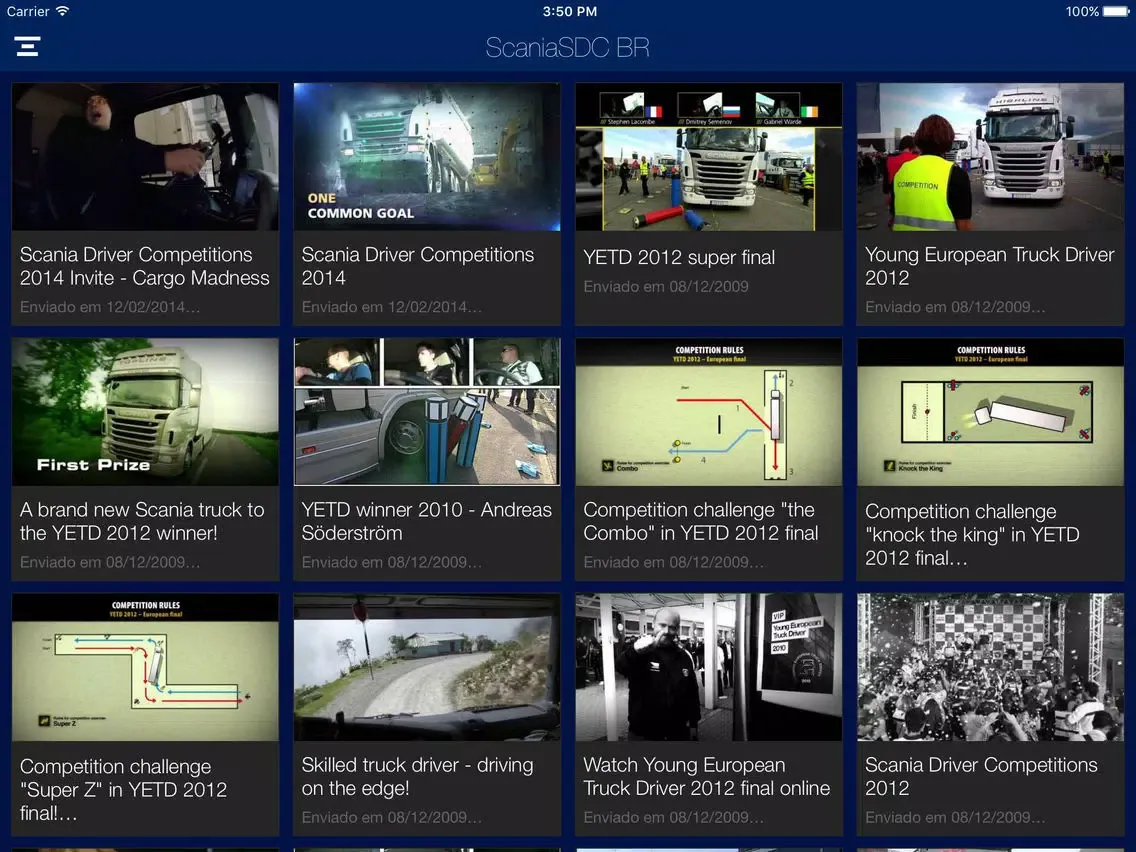Select title 'Young European Truck Driver 2012'
1136x852 pixels.
990,266
